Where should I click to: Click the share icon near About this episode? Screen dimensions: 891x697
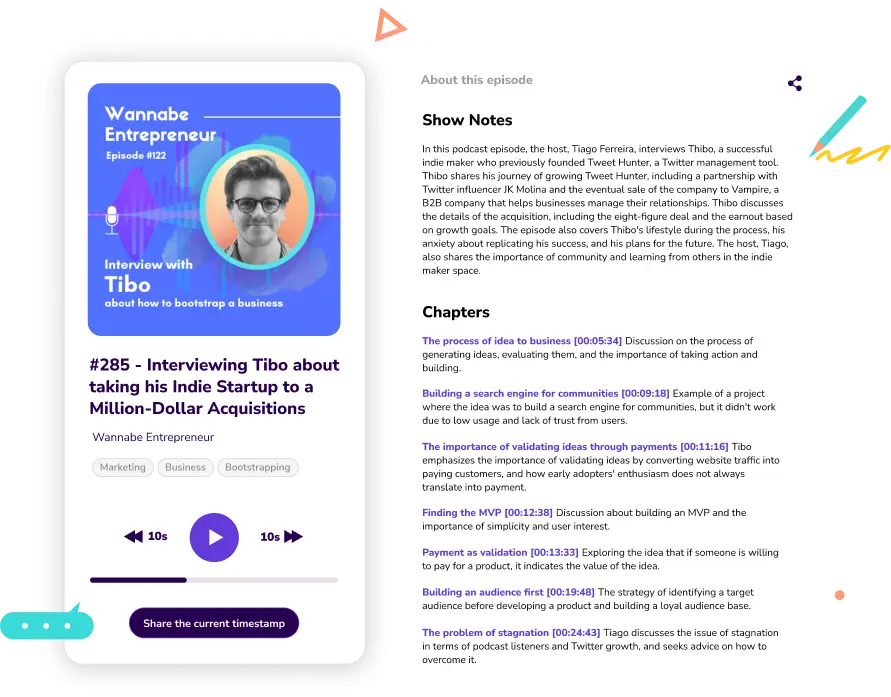(795, 83)
